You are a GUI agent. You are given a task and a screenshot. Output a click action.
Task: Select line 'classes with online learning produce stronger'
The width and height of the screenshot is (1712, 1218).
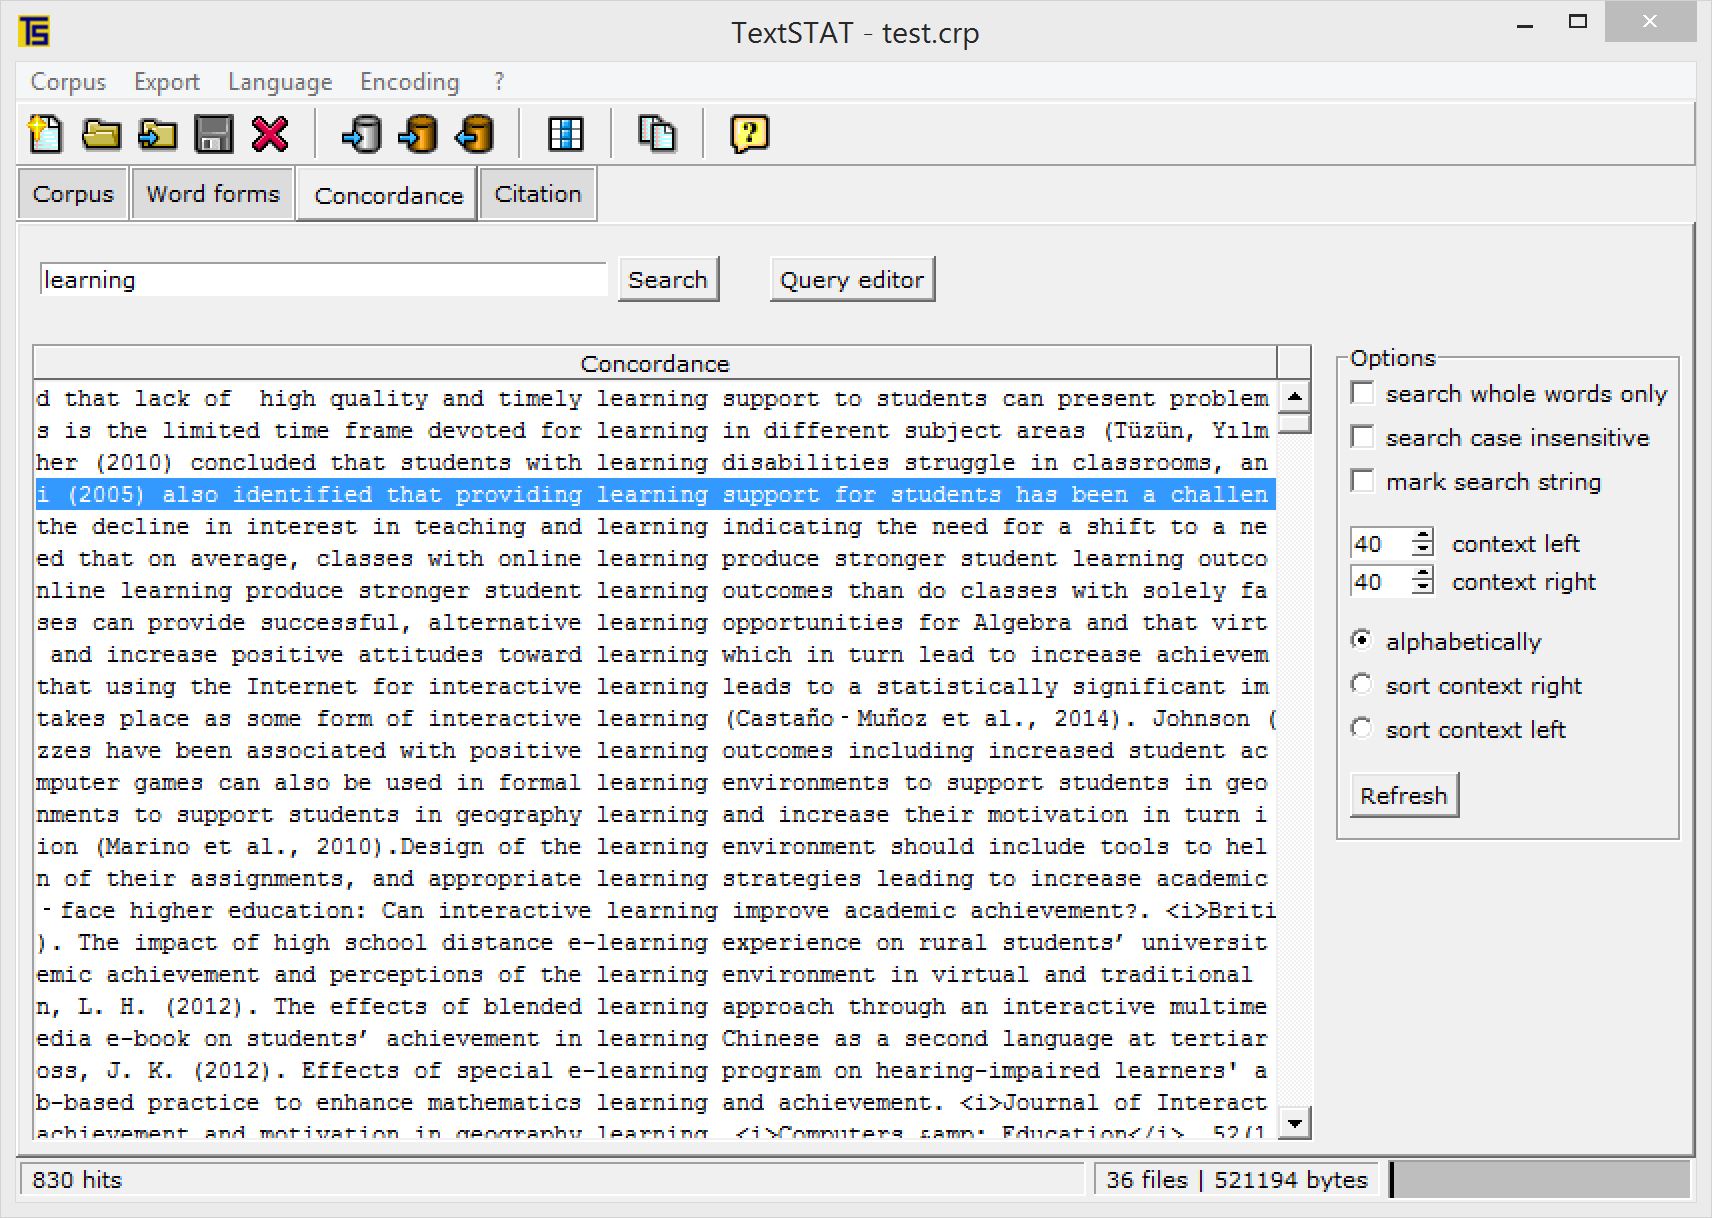coord(655,558)
